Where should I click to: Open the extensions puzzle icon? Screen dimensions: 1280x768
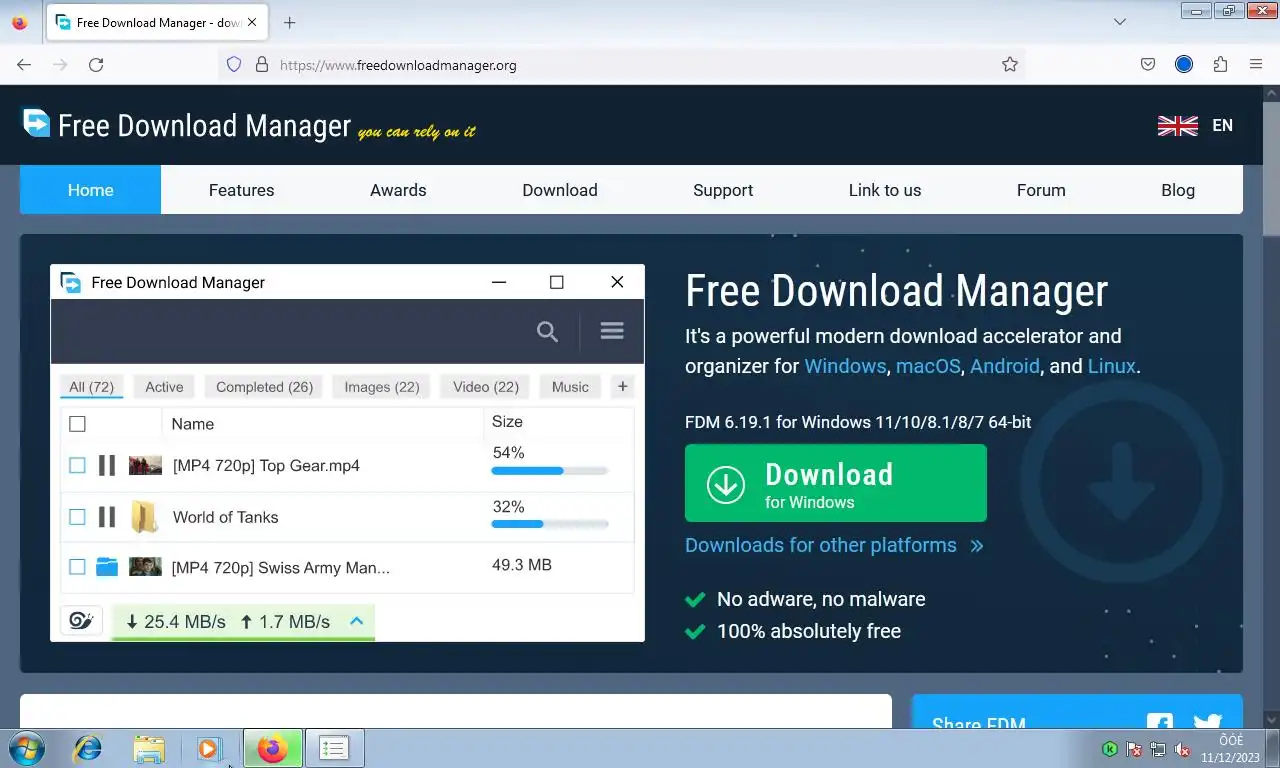(1220, 64)
